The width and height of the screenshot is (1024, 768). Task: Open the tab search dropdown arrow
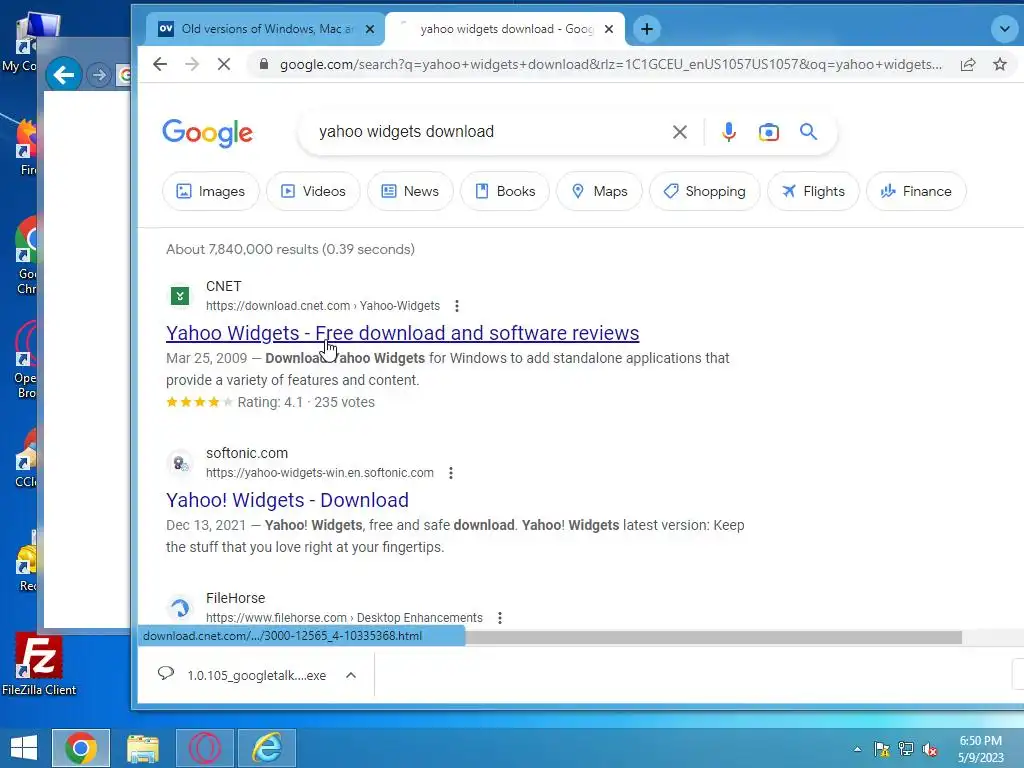pos(1004,29)
